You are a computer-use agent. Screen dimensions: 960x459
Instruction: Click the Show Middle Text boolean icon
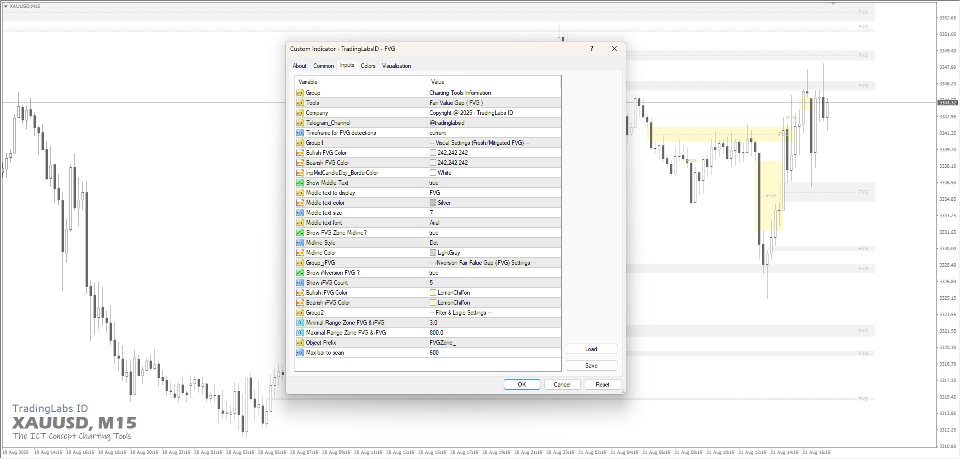pyautogui.click(x=300, y=182)
